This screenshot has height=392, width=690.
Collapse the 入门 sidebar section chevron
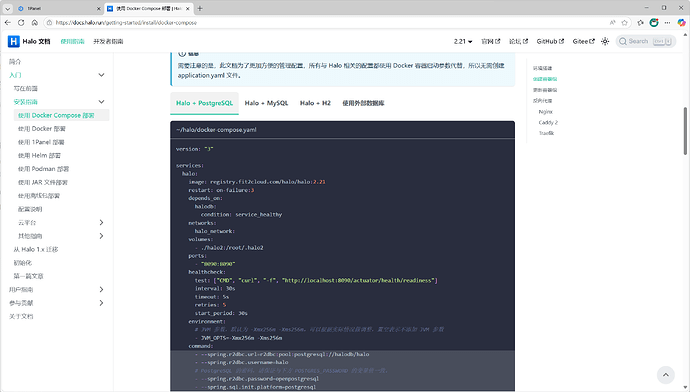[101, 75]
